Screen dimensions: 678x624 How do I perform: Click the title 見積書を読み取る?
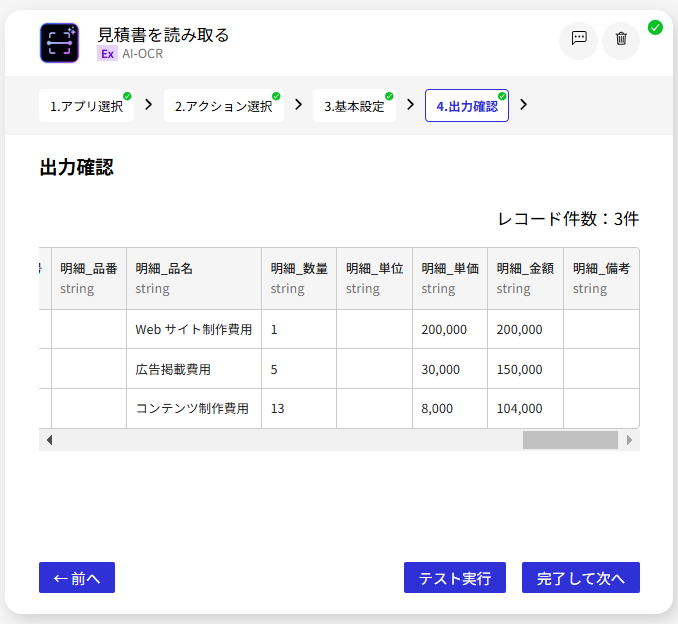click(163, 35)
